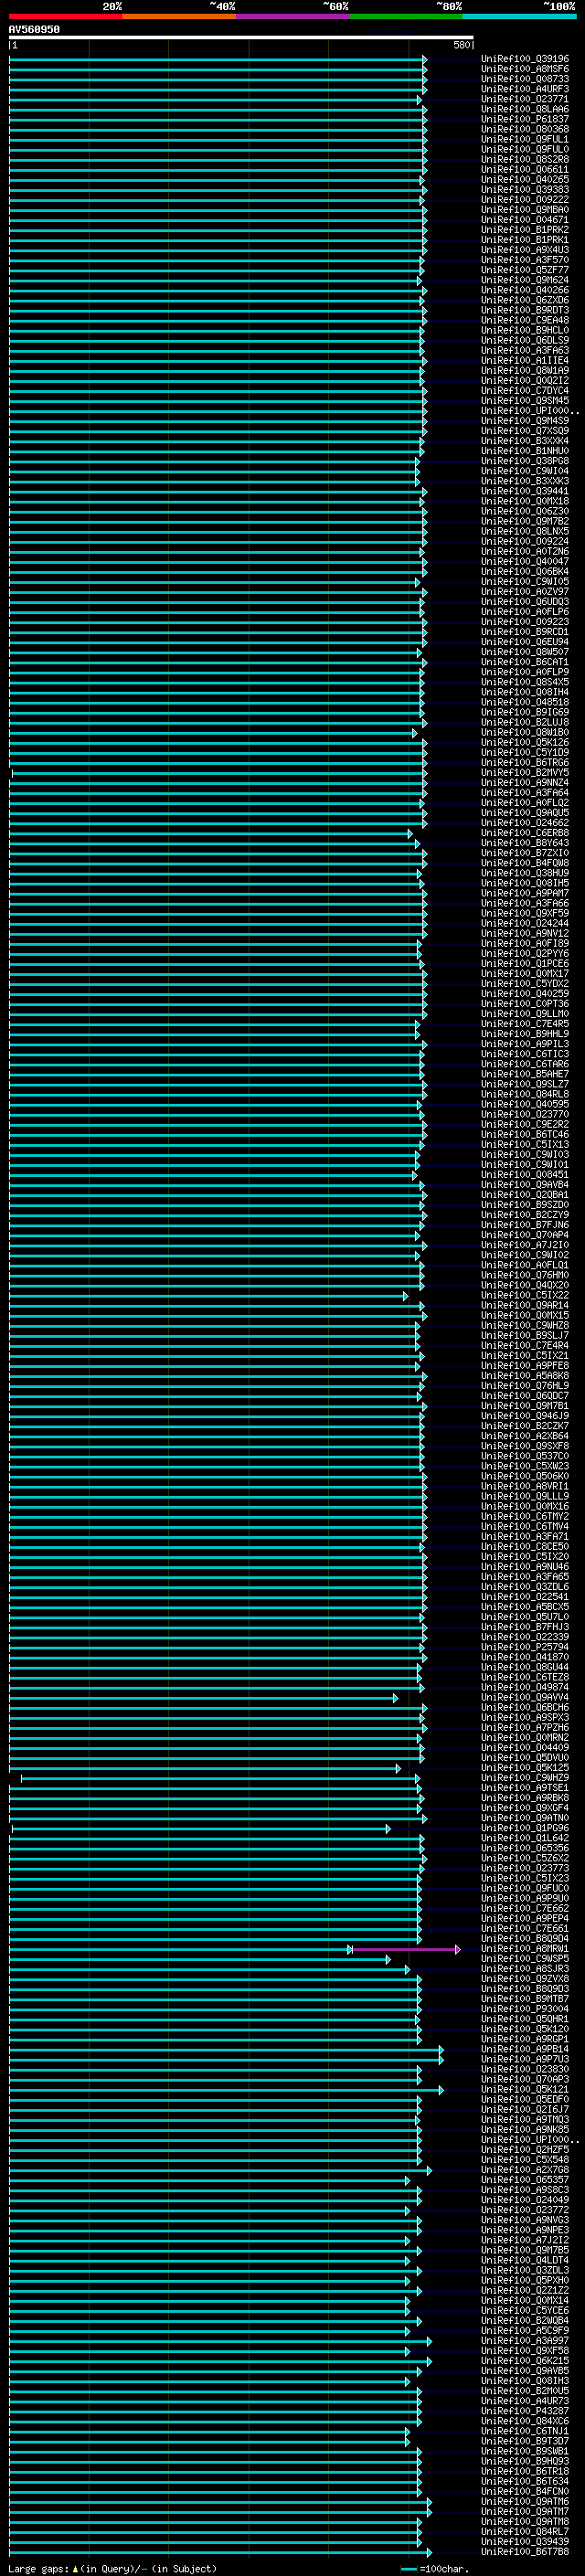The height and width of the screenshot is (2576, 585).
Task: Click the arrowhead ending the A2X7G8 bar
Action: (x=429, y=2170)
